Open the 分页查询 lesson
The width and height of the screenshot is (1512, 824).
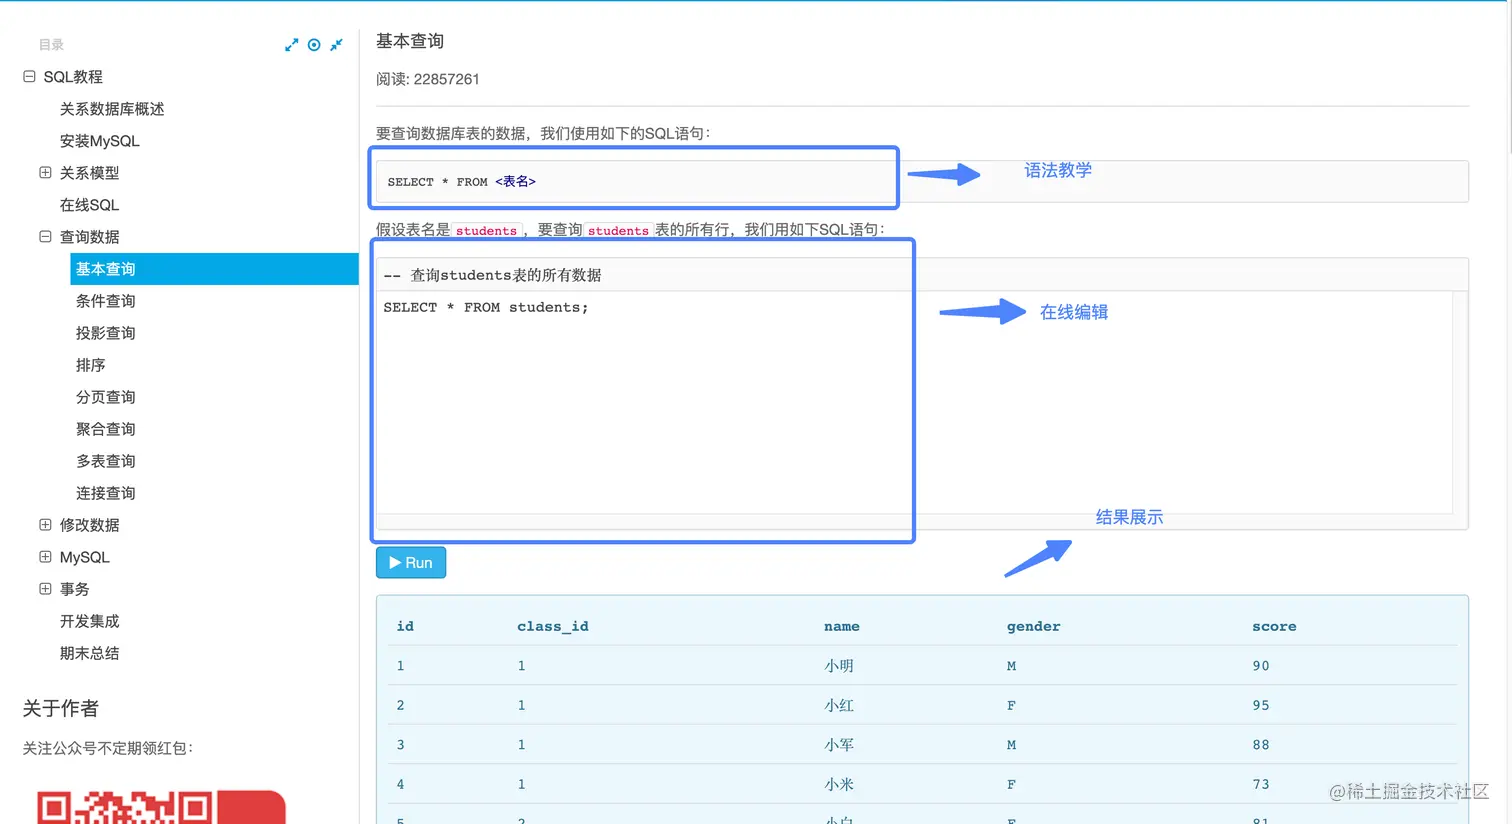click(x=105, y=397)
